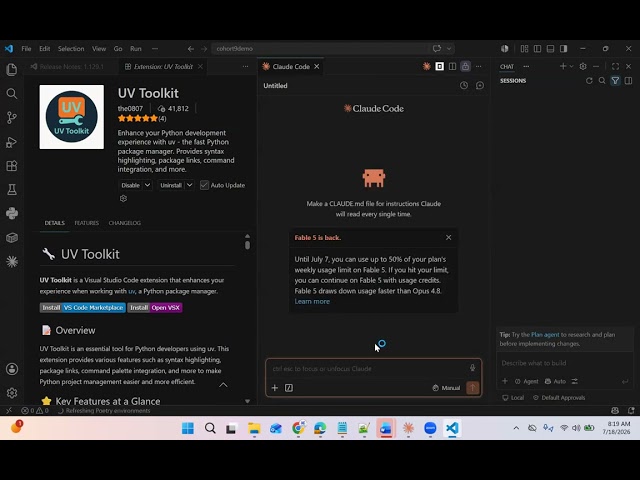Click the Uninstall extension button
The width and height of the screenshot is (640, 480).
pos(171,185)
